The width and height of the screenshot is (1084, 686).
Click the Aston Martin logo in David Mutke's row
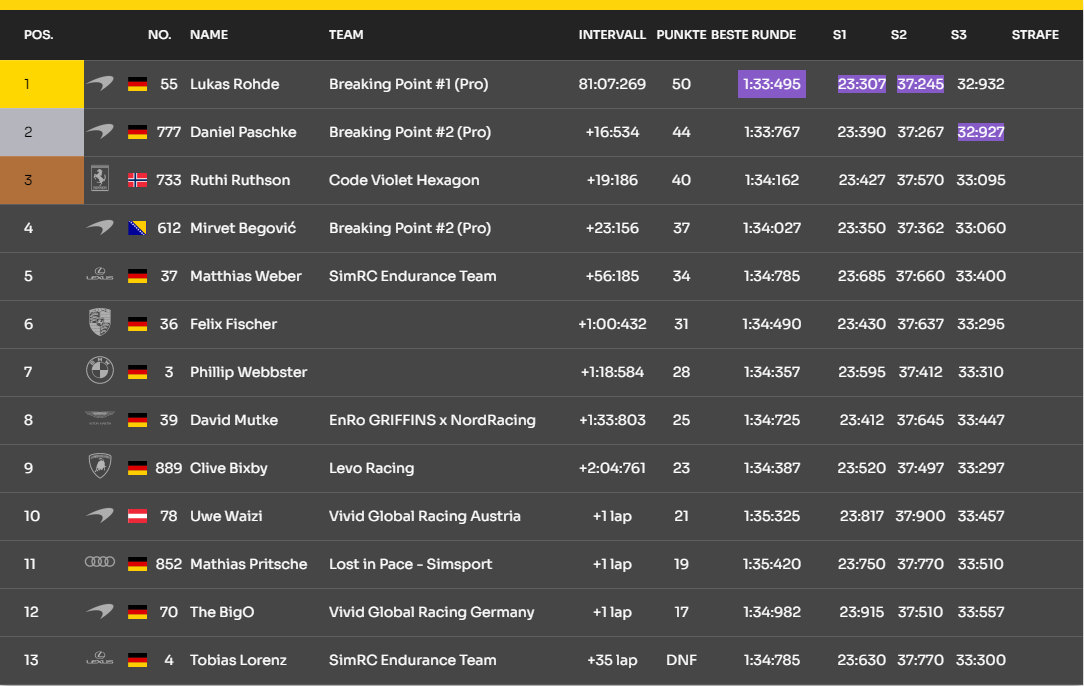tap(100, 419)
